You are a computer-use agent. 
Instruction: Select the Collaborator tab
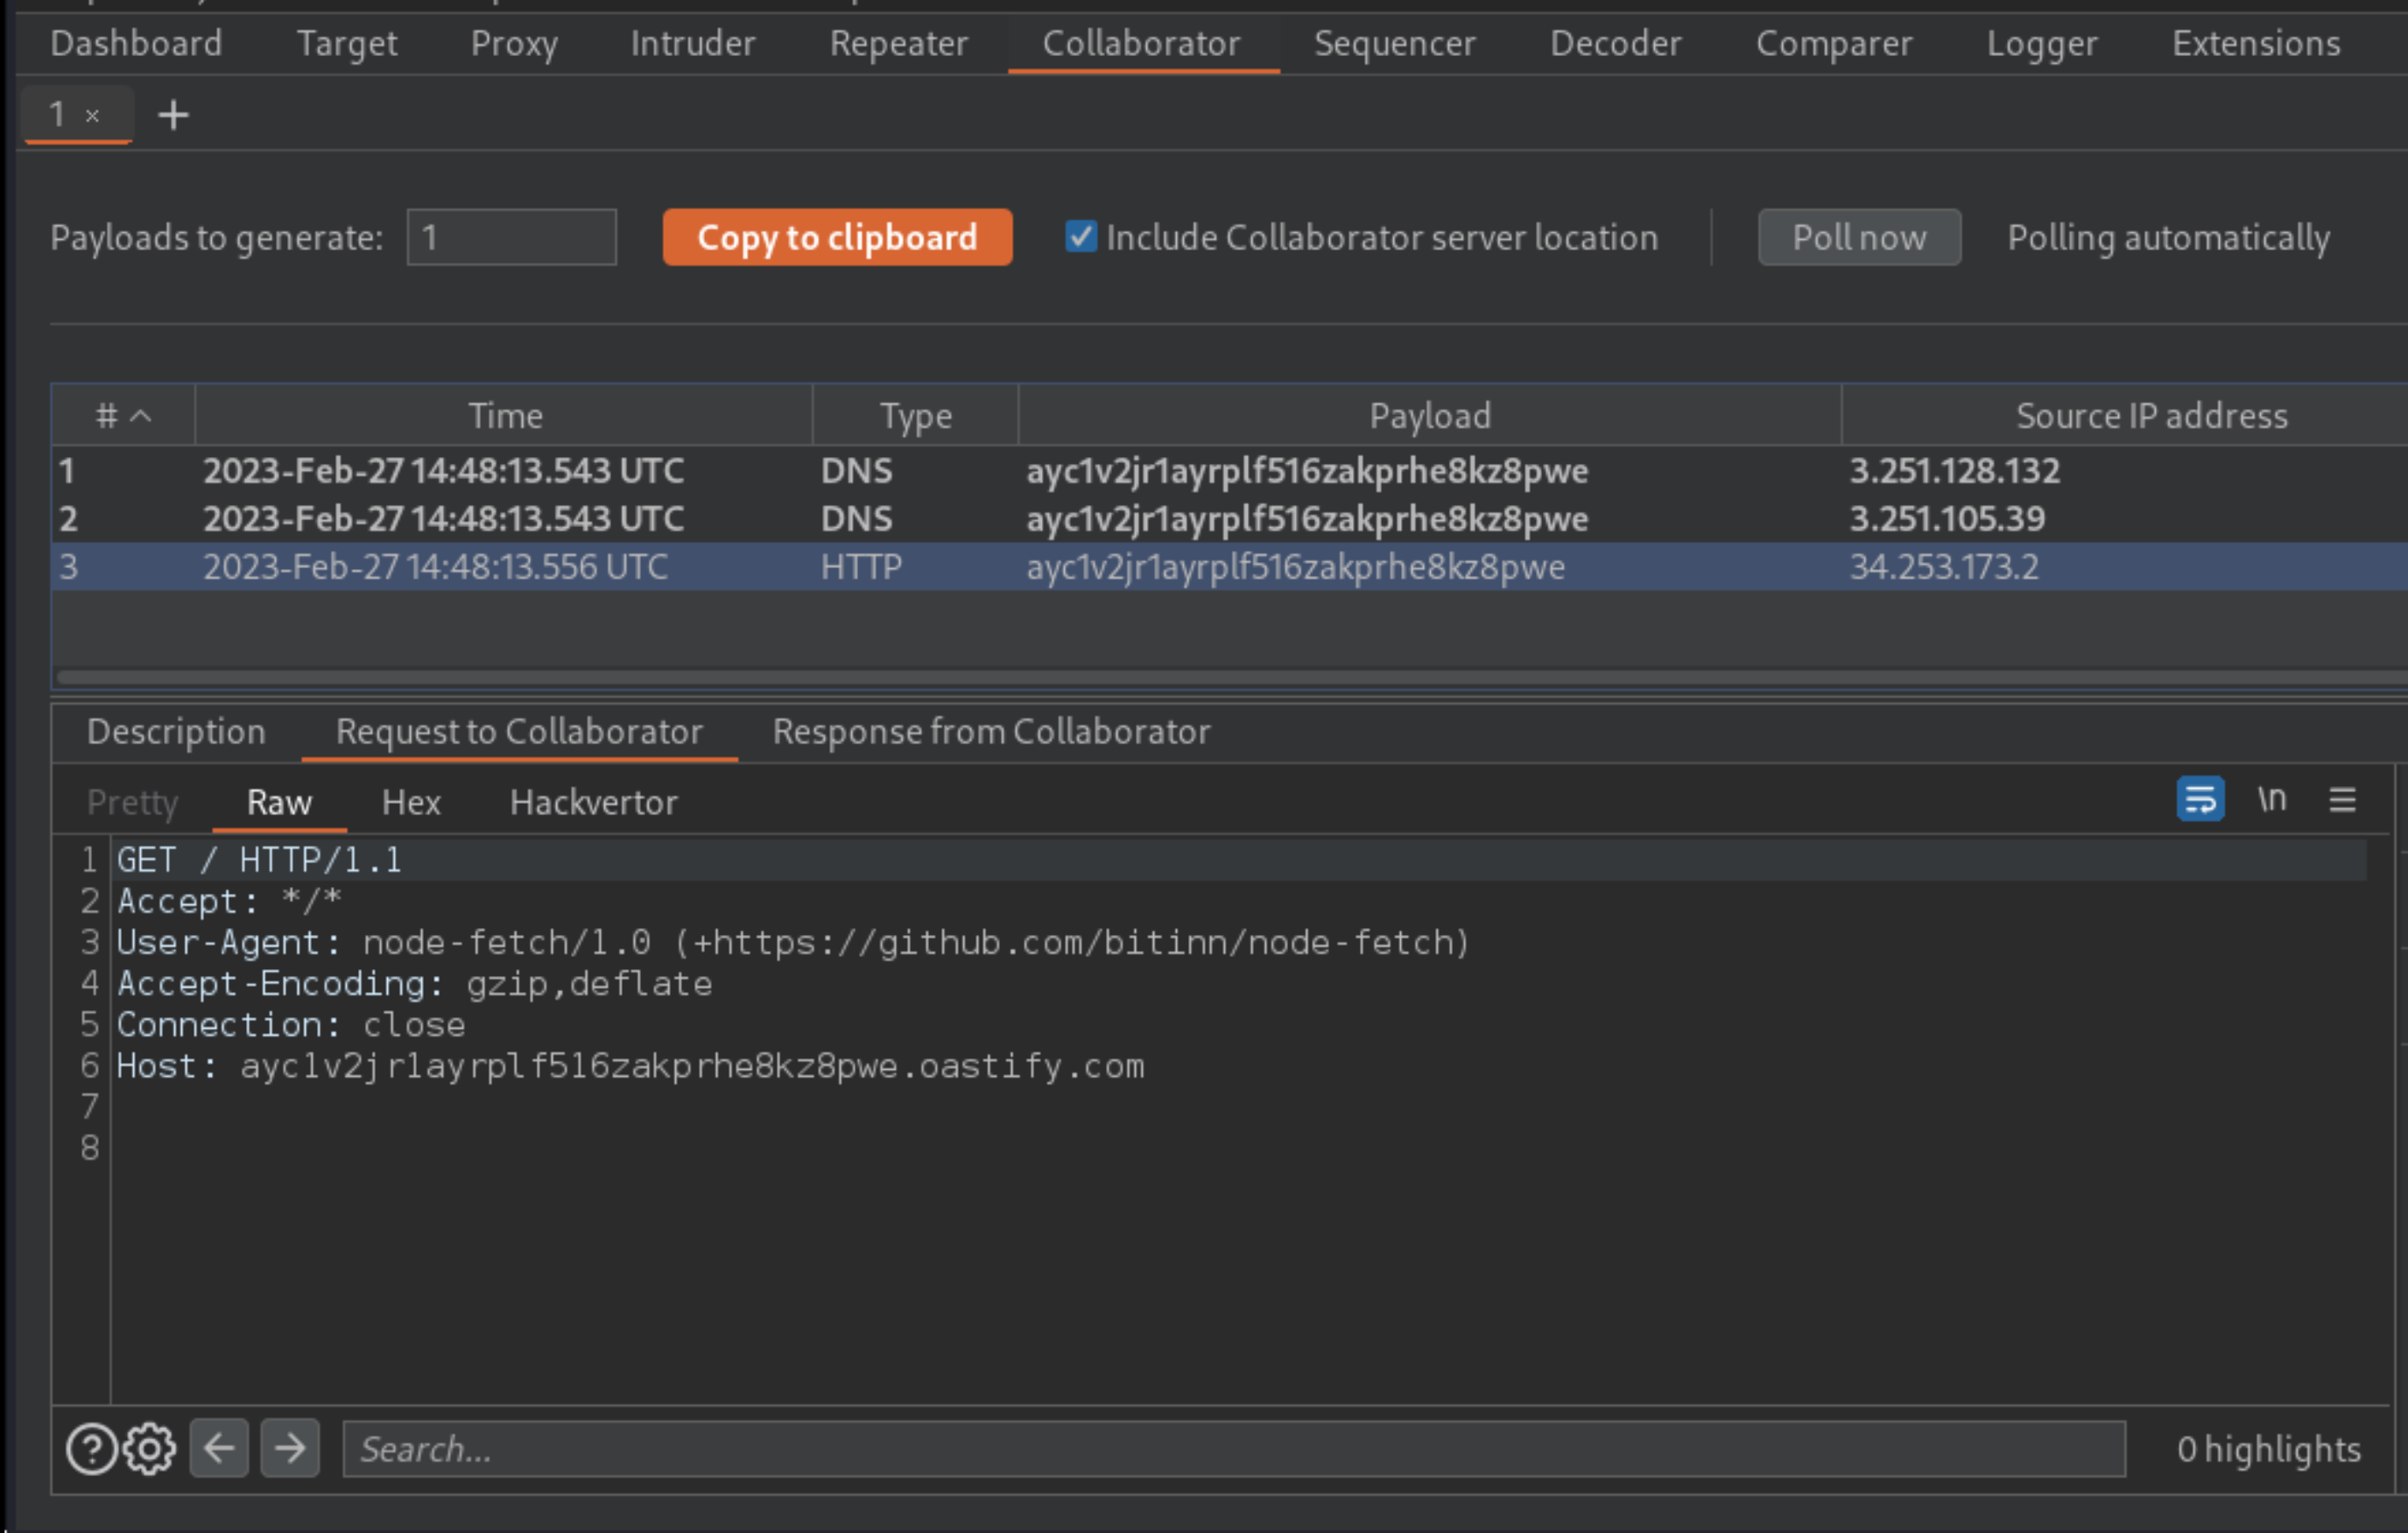coord(1141,43)
